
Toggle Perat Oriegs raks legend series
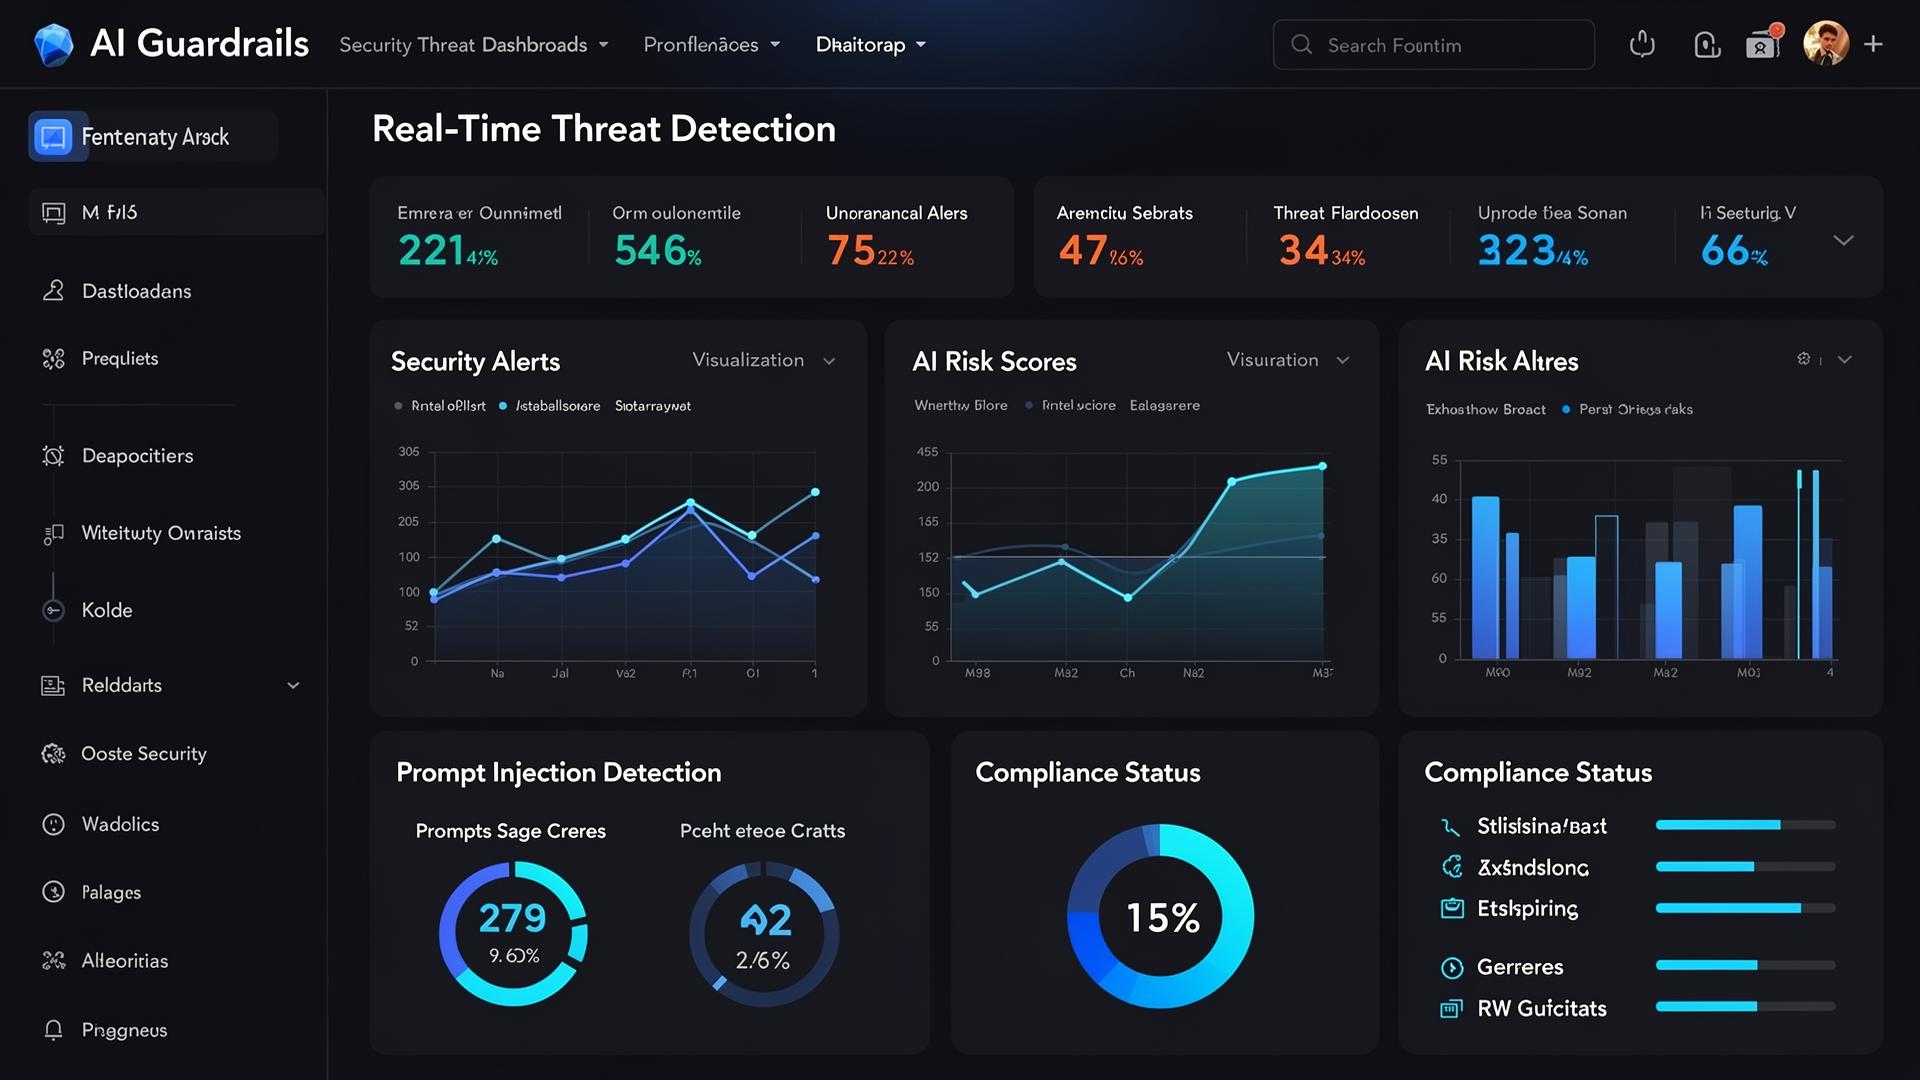coord(1627,410)
